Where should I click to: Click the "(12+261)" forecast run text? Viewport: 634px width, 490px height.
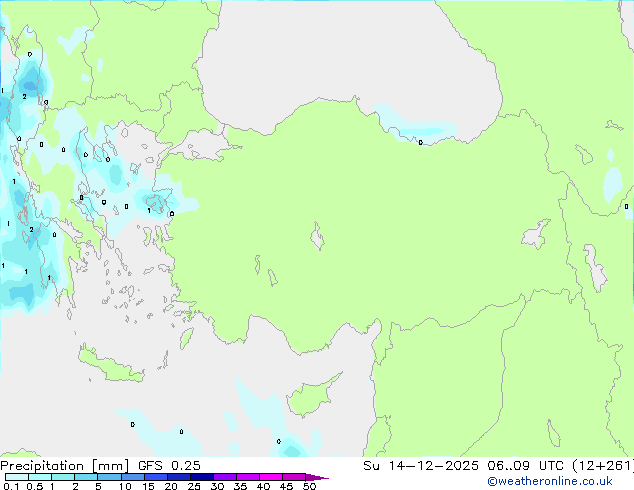point(603,466)
